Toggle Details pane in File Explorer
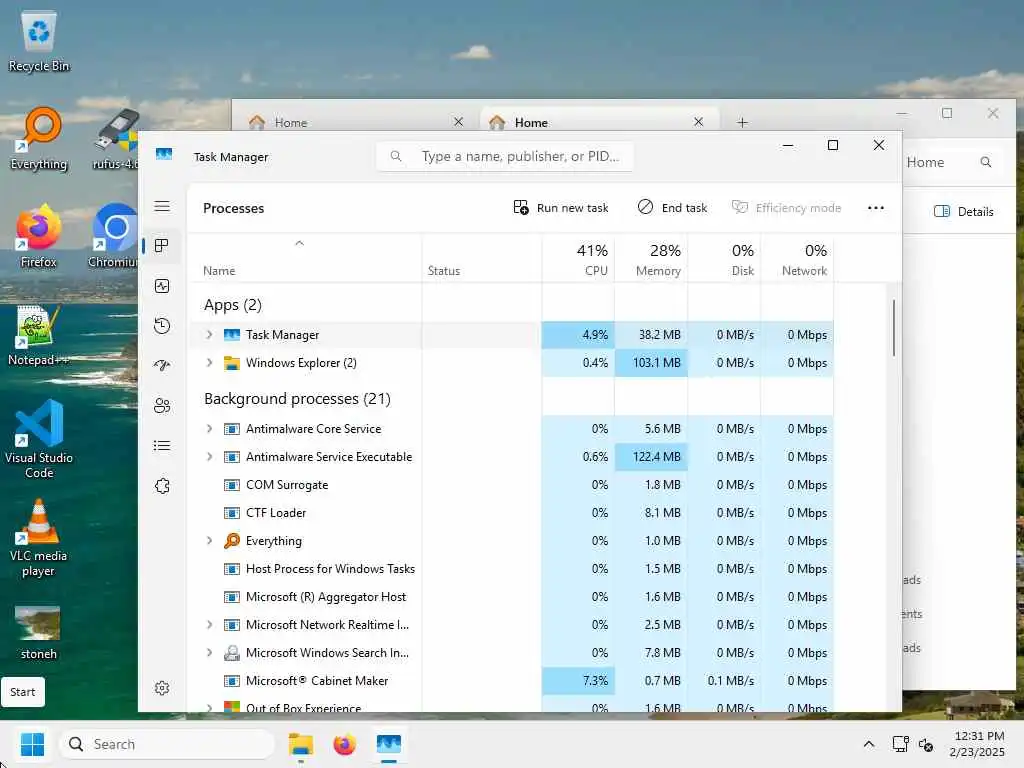This screenshot has height=768, width=1024. click(x=964, y=211)
